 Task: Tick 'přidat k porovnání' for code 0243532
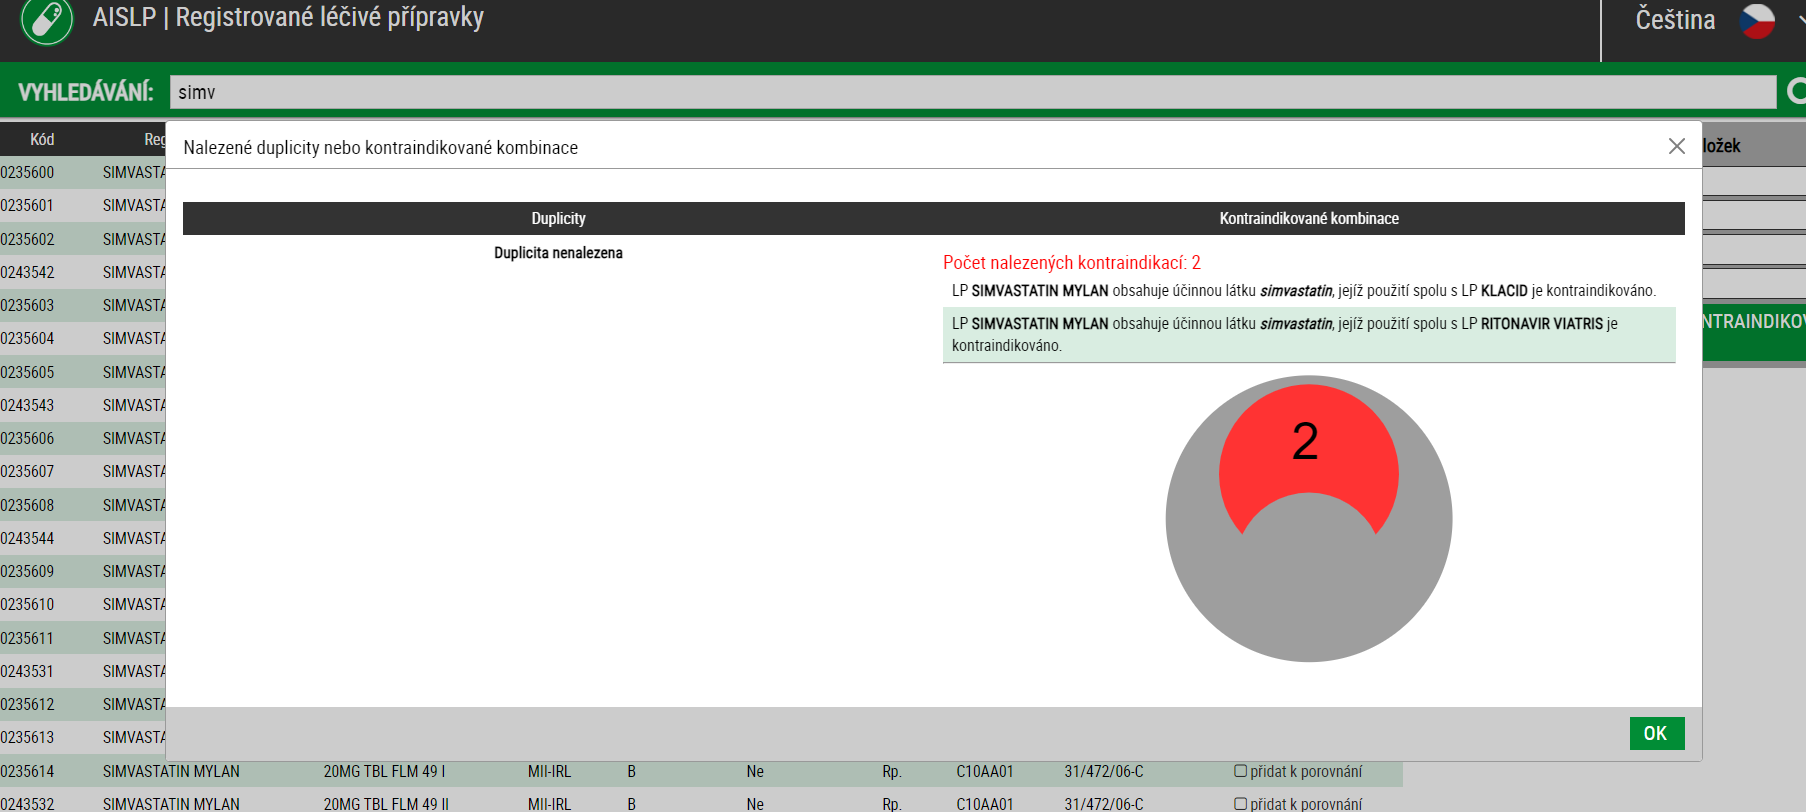1241,804
